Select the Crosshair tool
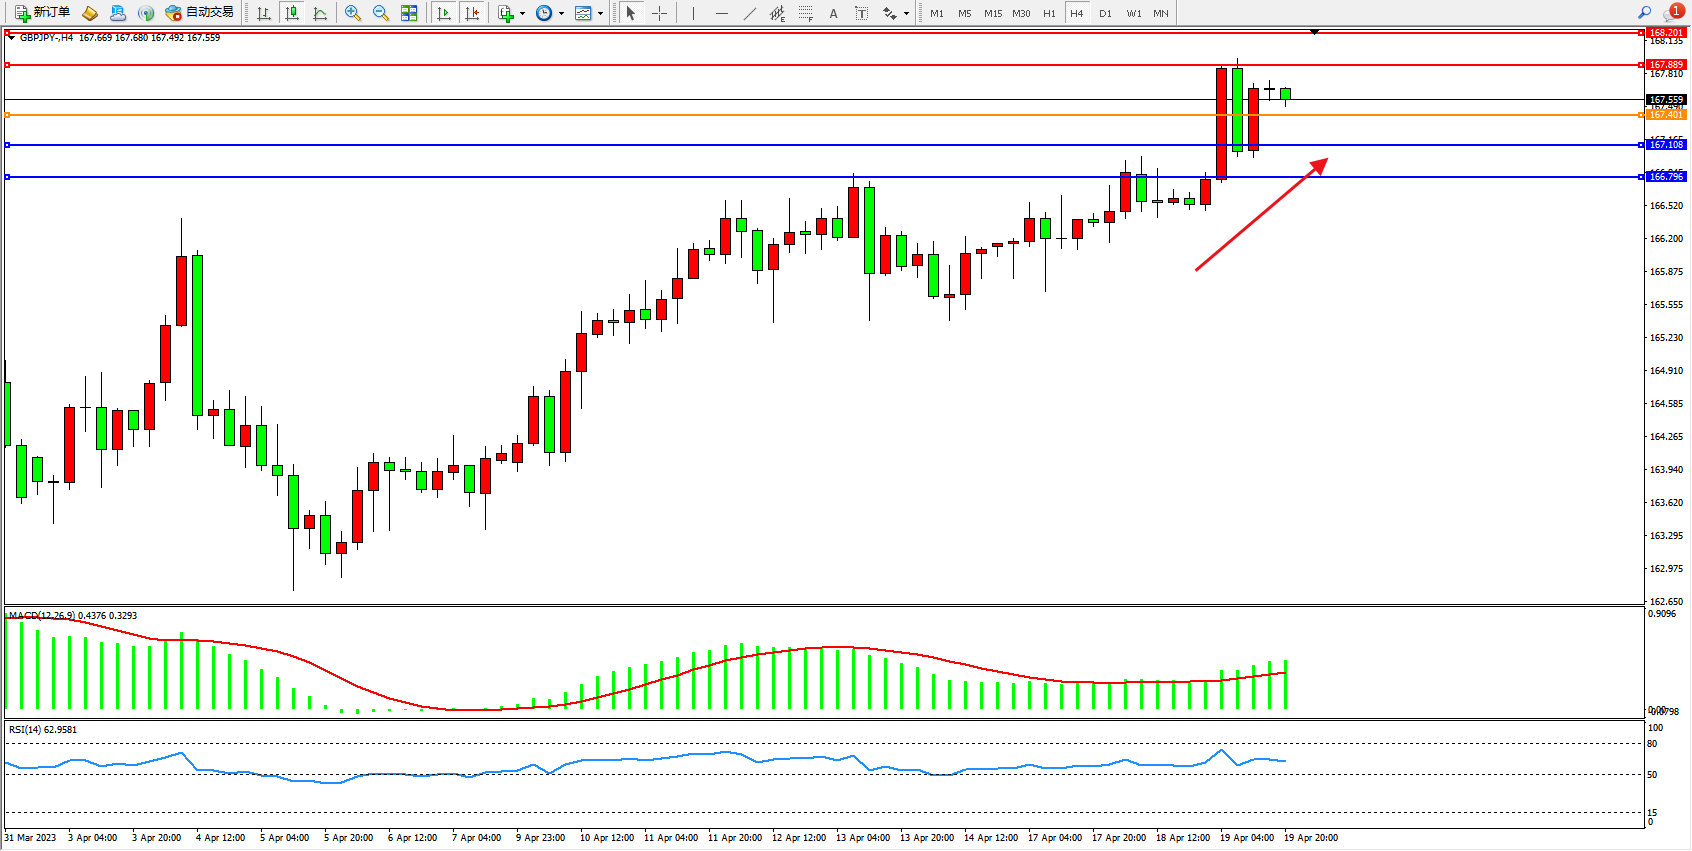This screenshot has width=1692, height=851. click(660, 13)
